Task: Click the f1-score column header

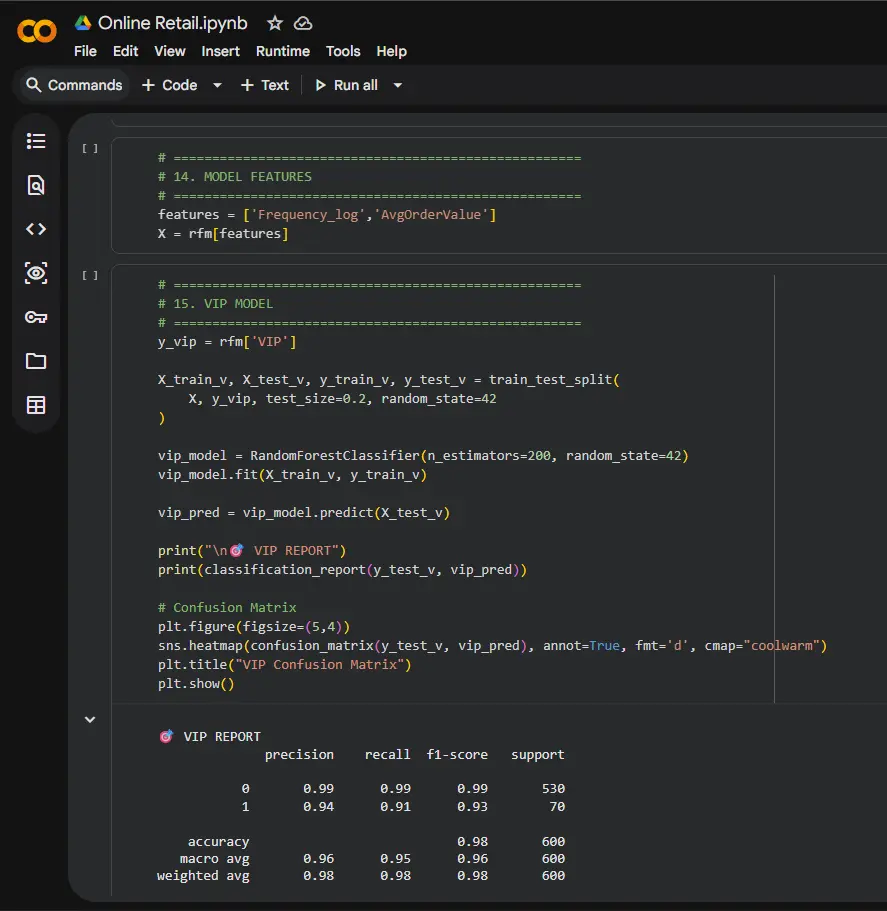Action: click(457, 755)
